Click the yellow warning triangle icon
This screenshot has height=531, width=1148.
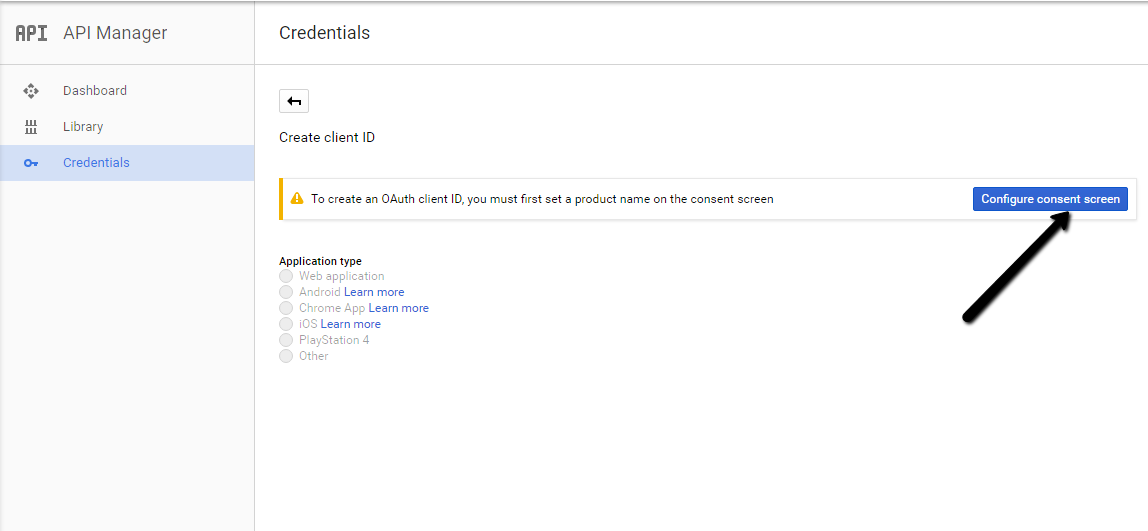[297, 198]
